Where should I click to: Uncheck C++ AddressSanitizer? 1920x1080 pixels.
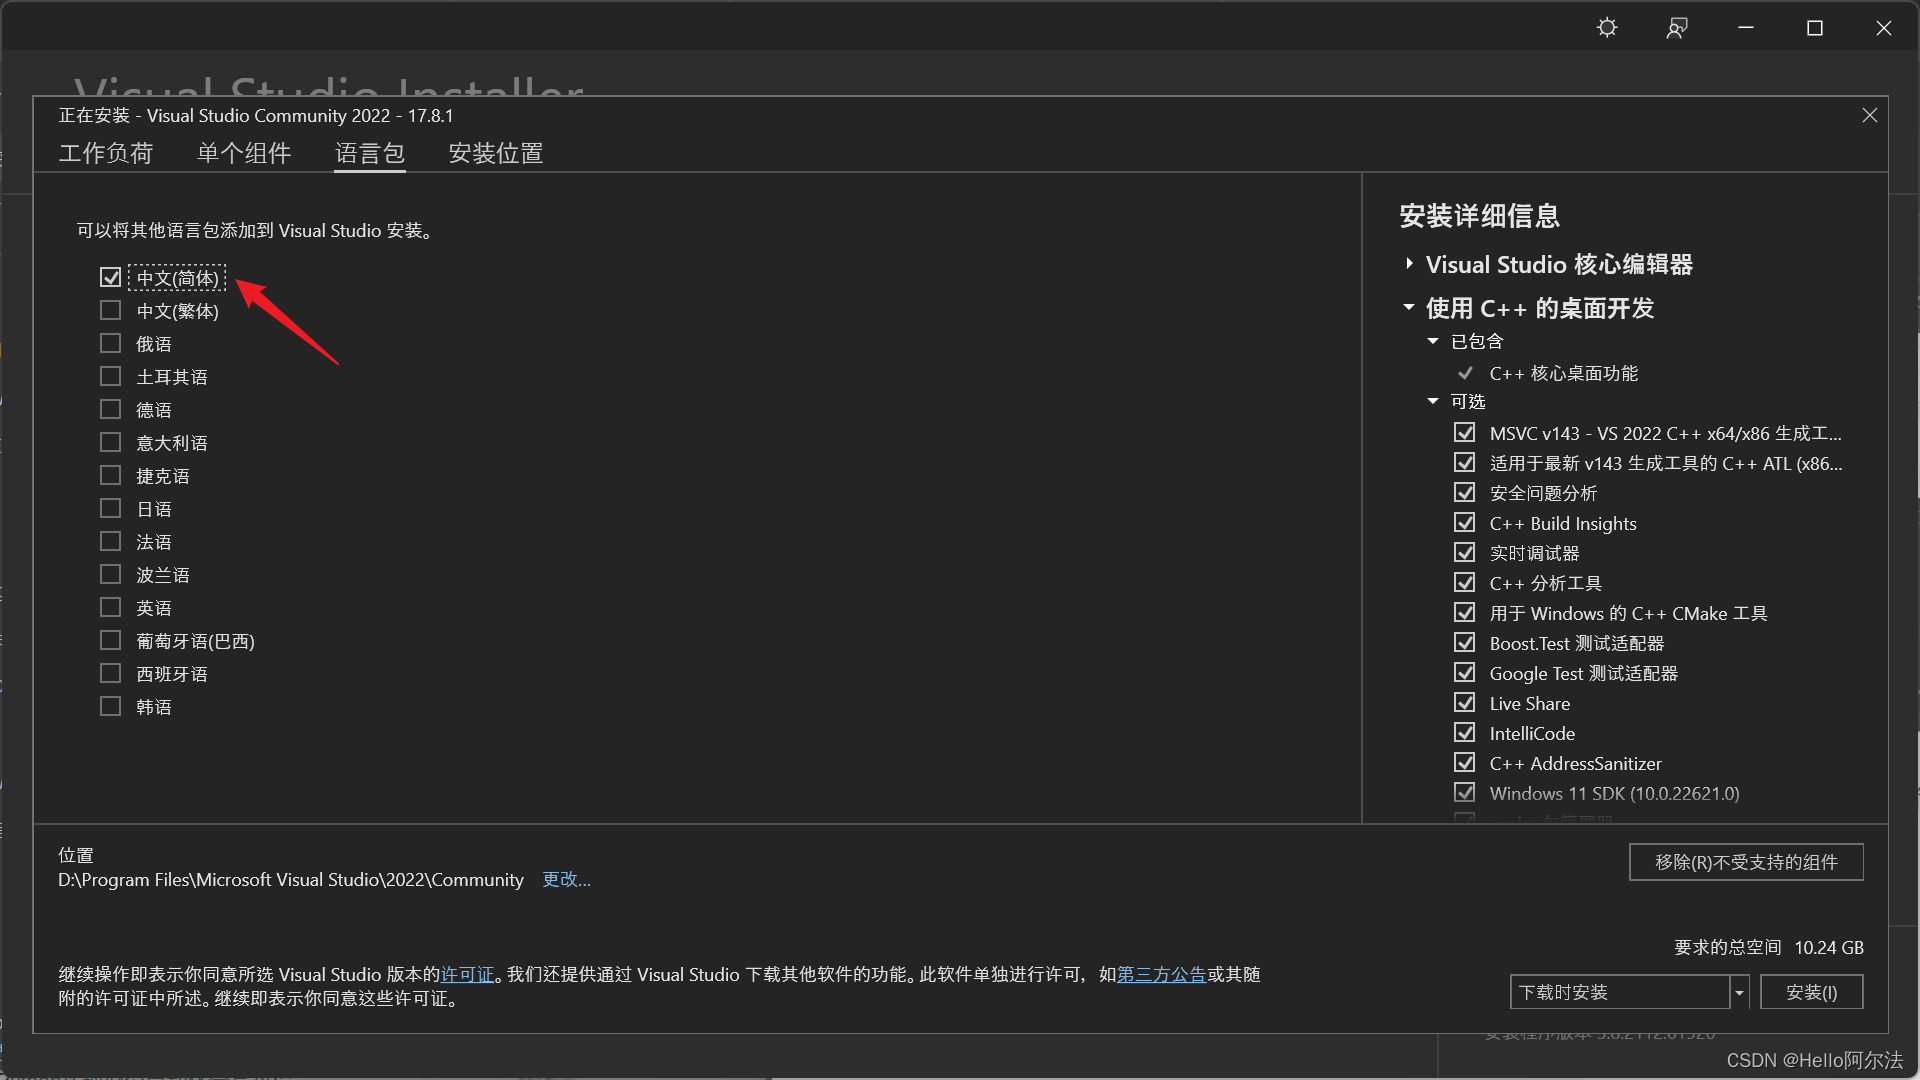[x=1465, y=763]
